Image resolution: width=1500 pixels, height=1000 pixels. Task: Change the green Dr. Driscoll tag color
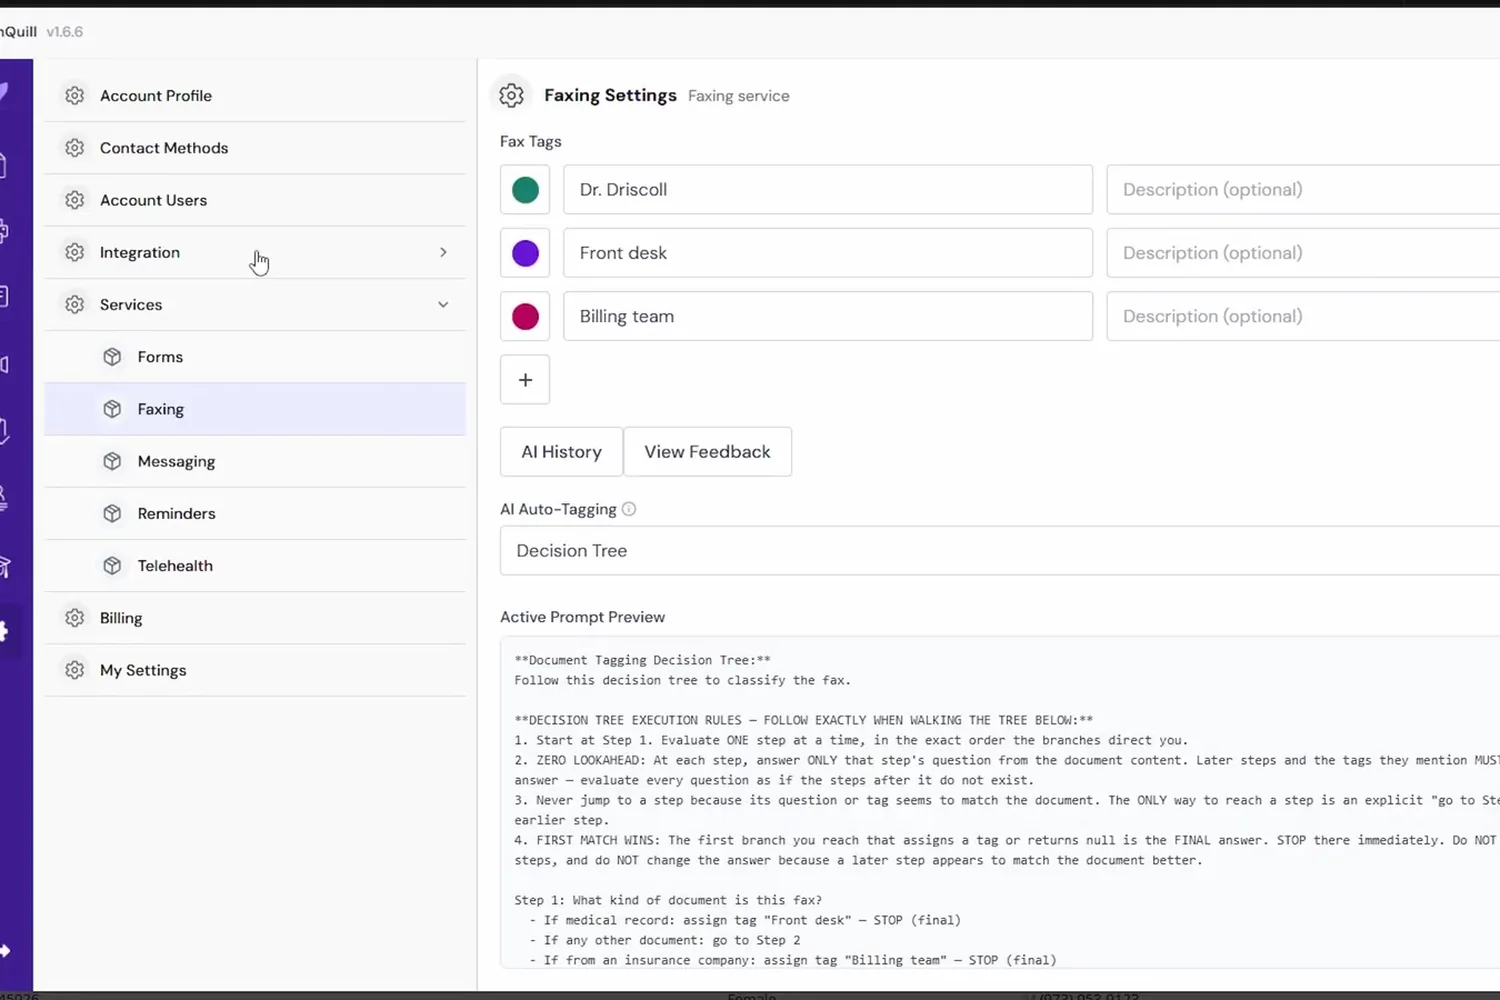tap(525, 190)
